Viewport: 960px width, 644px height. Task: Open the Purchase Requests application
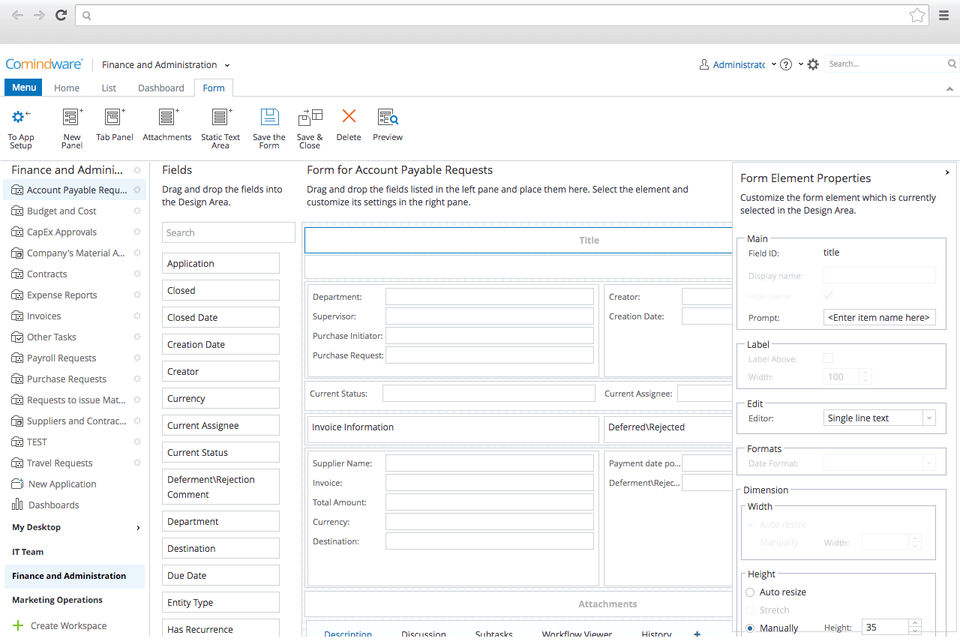click(67, 379)
